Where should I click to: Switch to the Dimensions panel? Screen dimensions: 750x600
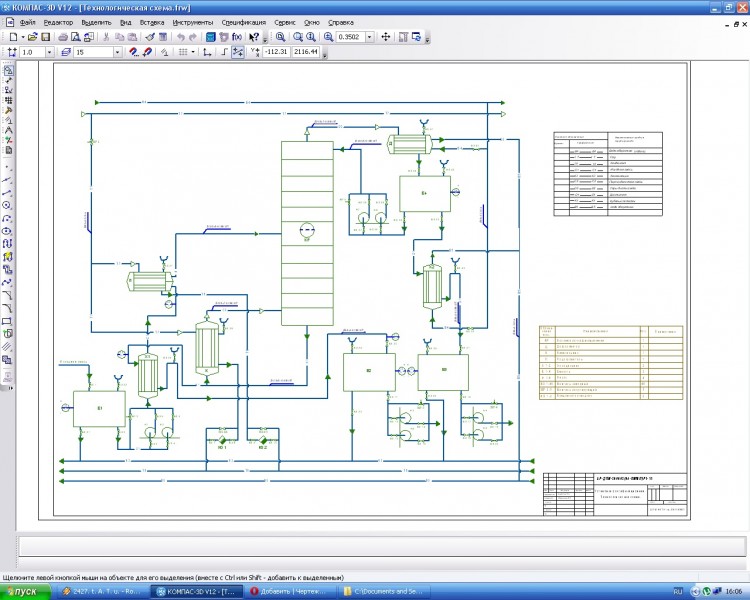click(x=8, y=80)
